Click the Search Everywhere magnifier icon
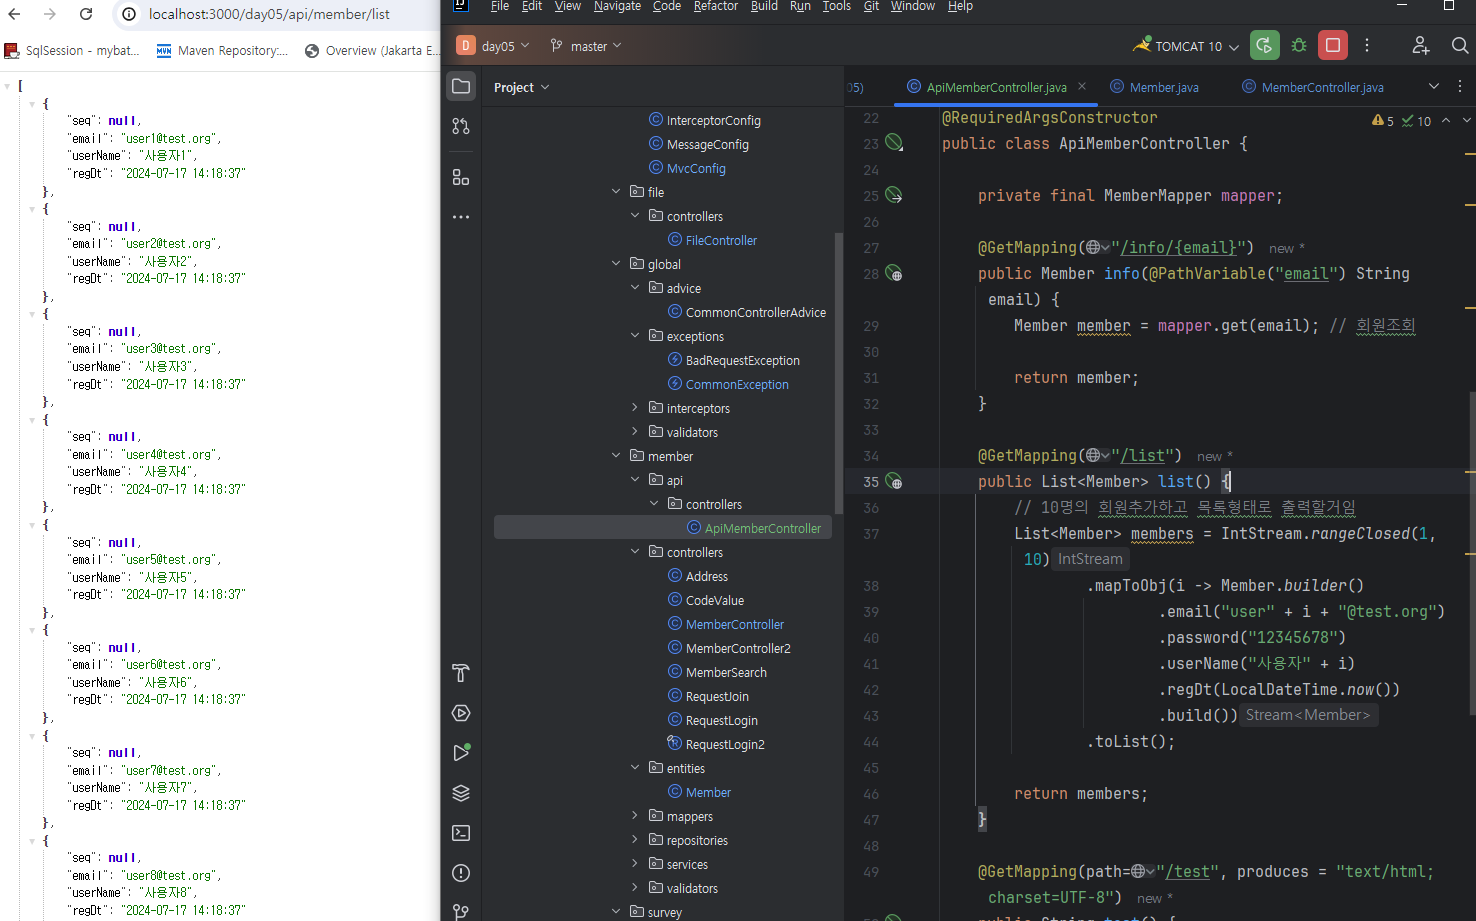Screen dimensions: 1476x921 coord(1459,46)
